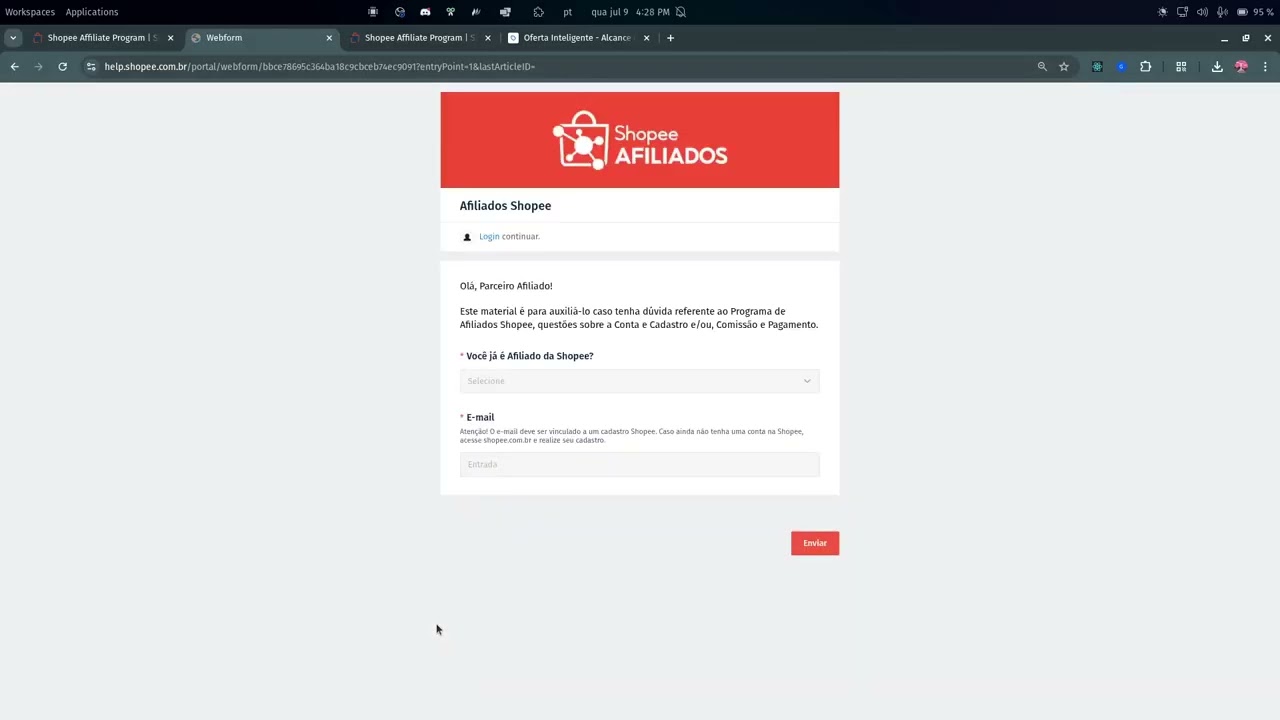Switch to the Oferta Inteligente tab
This screenshot has width=1280, height=720.
point(578,38)
